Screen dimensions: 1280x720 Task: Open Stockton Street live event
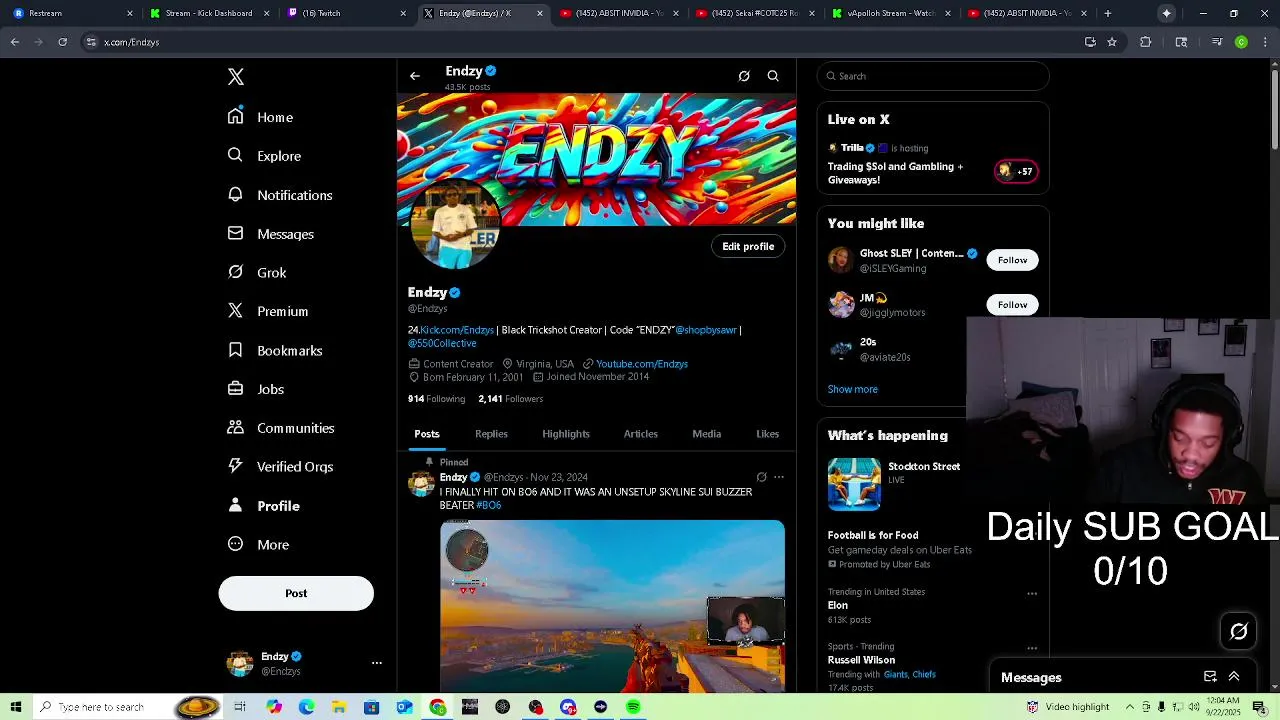(895, 484)
